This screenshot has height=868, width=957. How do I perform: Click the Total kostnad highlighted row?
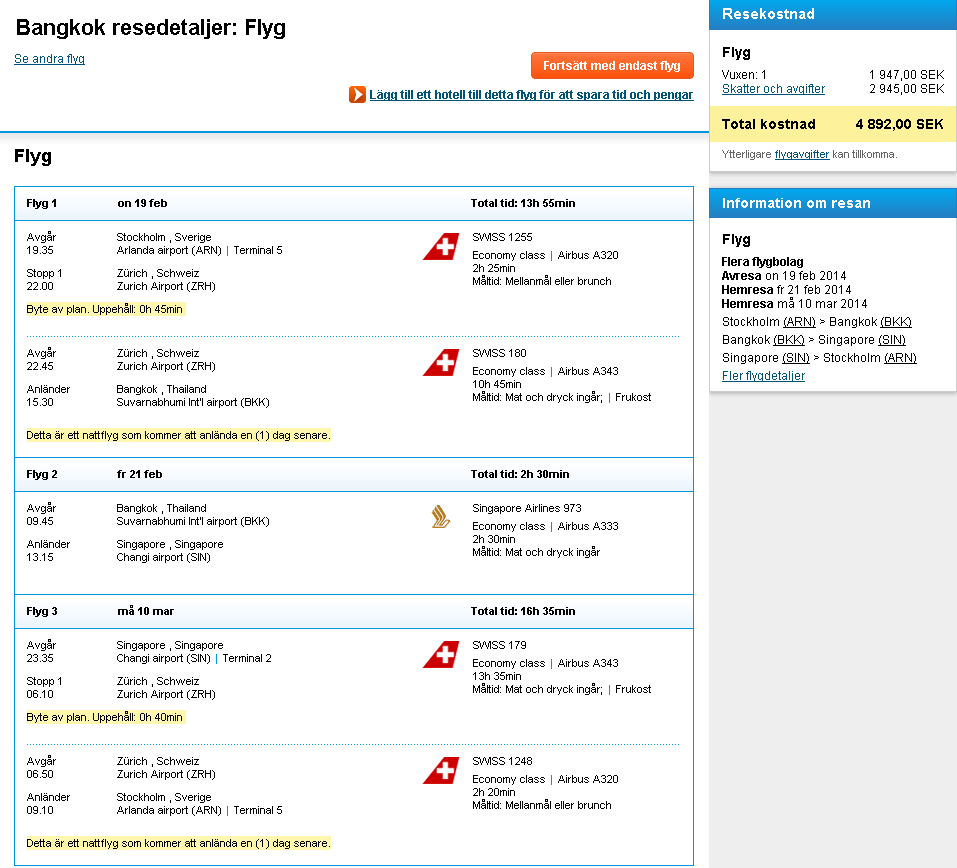[832, 125]
